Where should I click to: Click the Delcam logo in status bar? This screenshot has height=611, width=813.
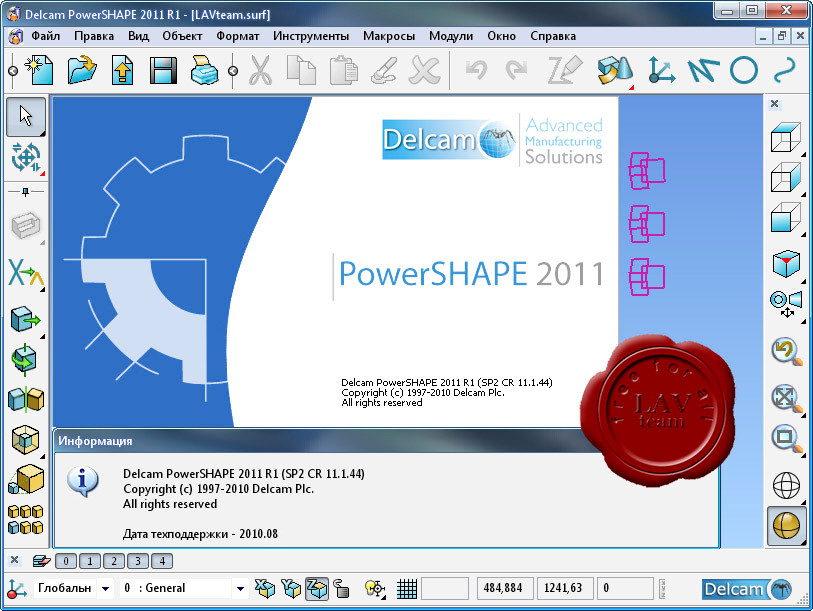pyautogui.click(x=747, y=589)
